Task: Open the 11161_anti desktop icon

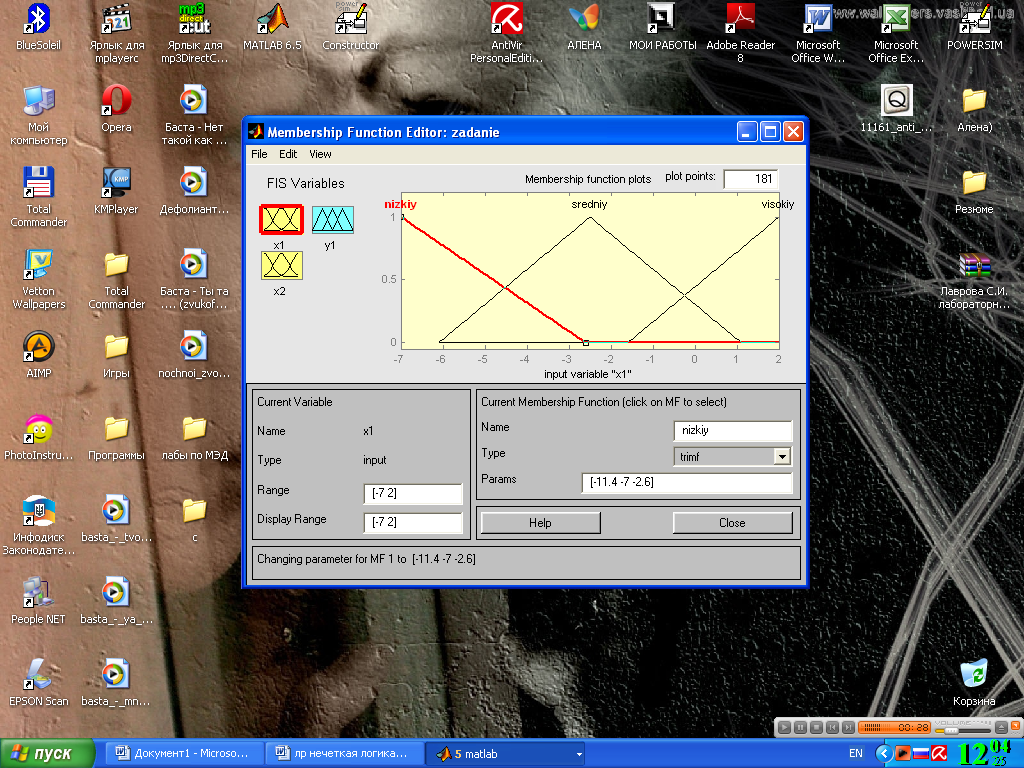Action: (896, 108)
